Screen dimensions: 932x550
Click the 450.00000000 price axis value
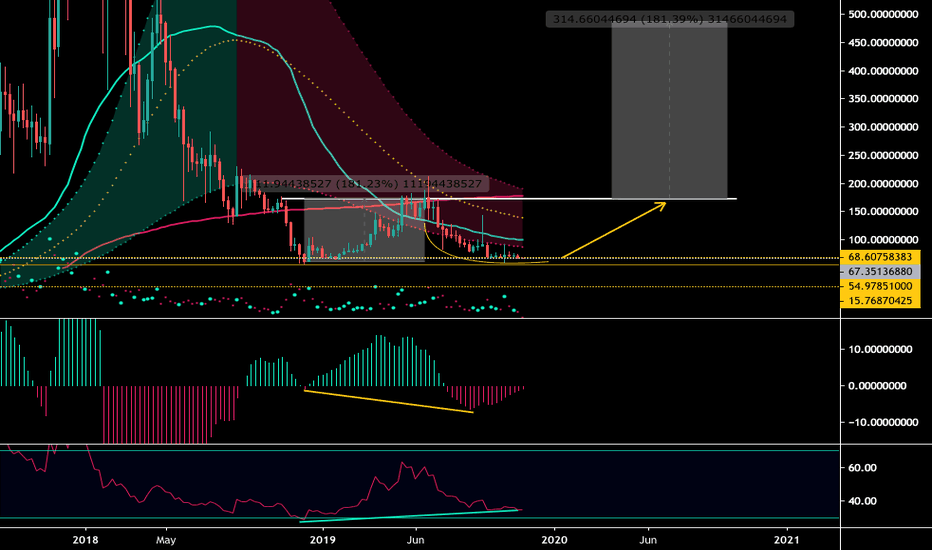[883, 43]
